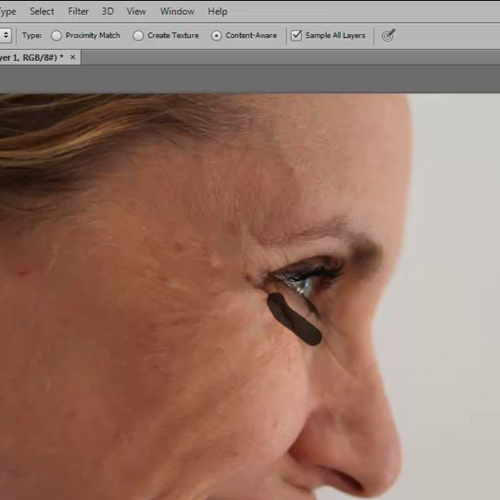This screenshot has width=500, height=500.
Task: Open the Filter menu
Action: [78, 11]
